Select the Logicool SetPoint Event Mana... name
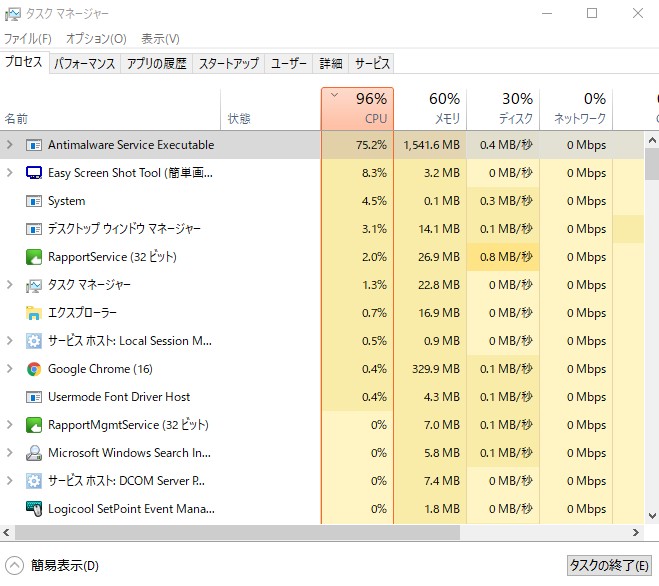Image resolution: width=659 pixels, height=586 pixels. (131, 509)
